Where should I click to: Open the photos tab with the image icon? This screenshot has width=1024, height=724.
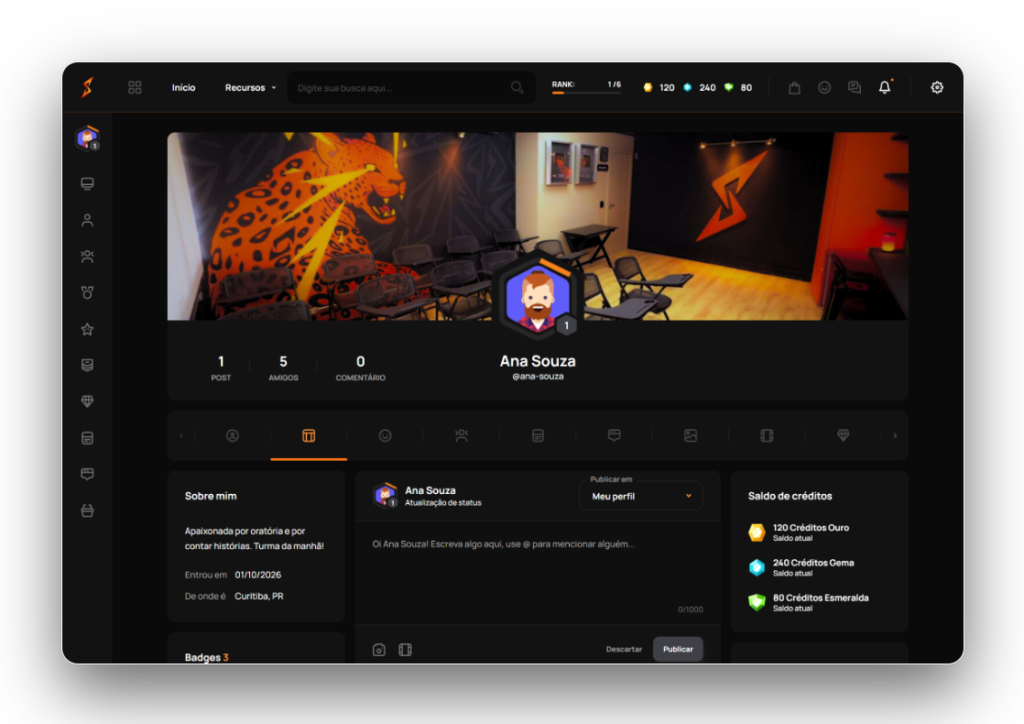point(690,435)
